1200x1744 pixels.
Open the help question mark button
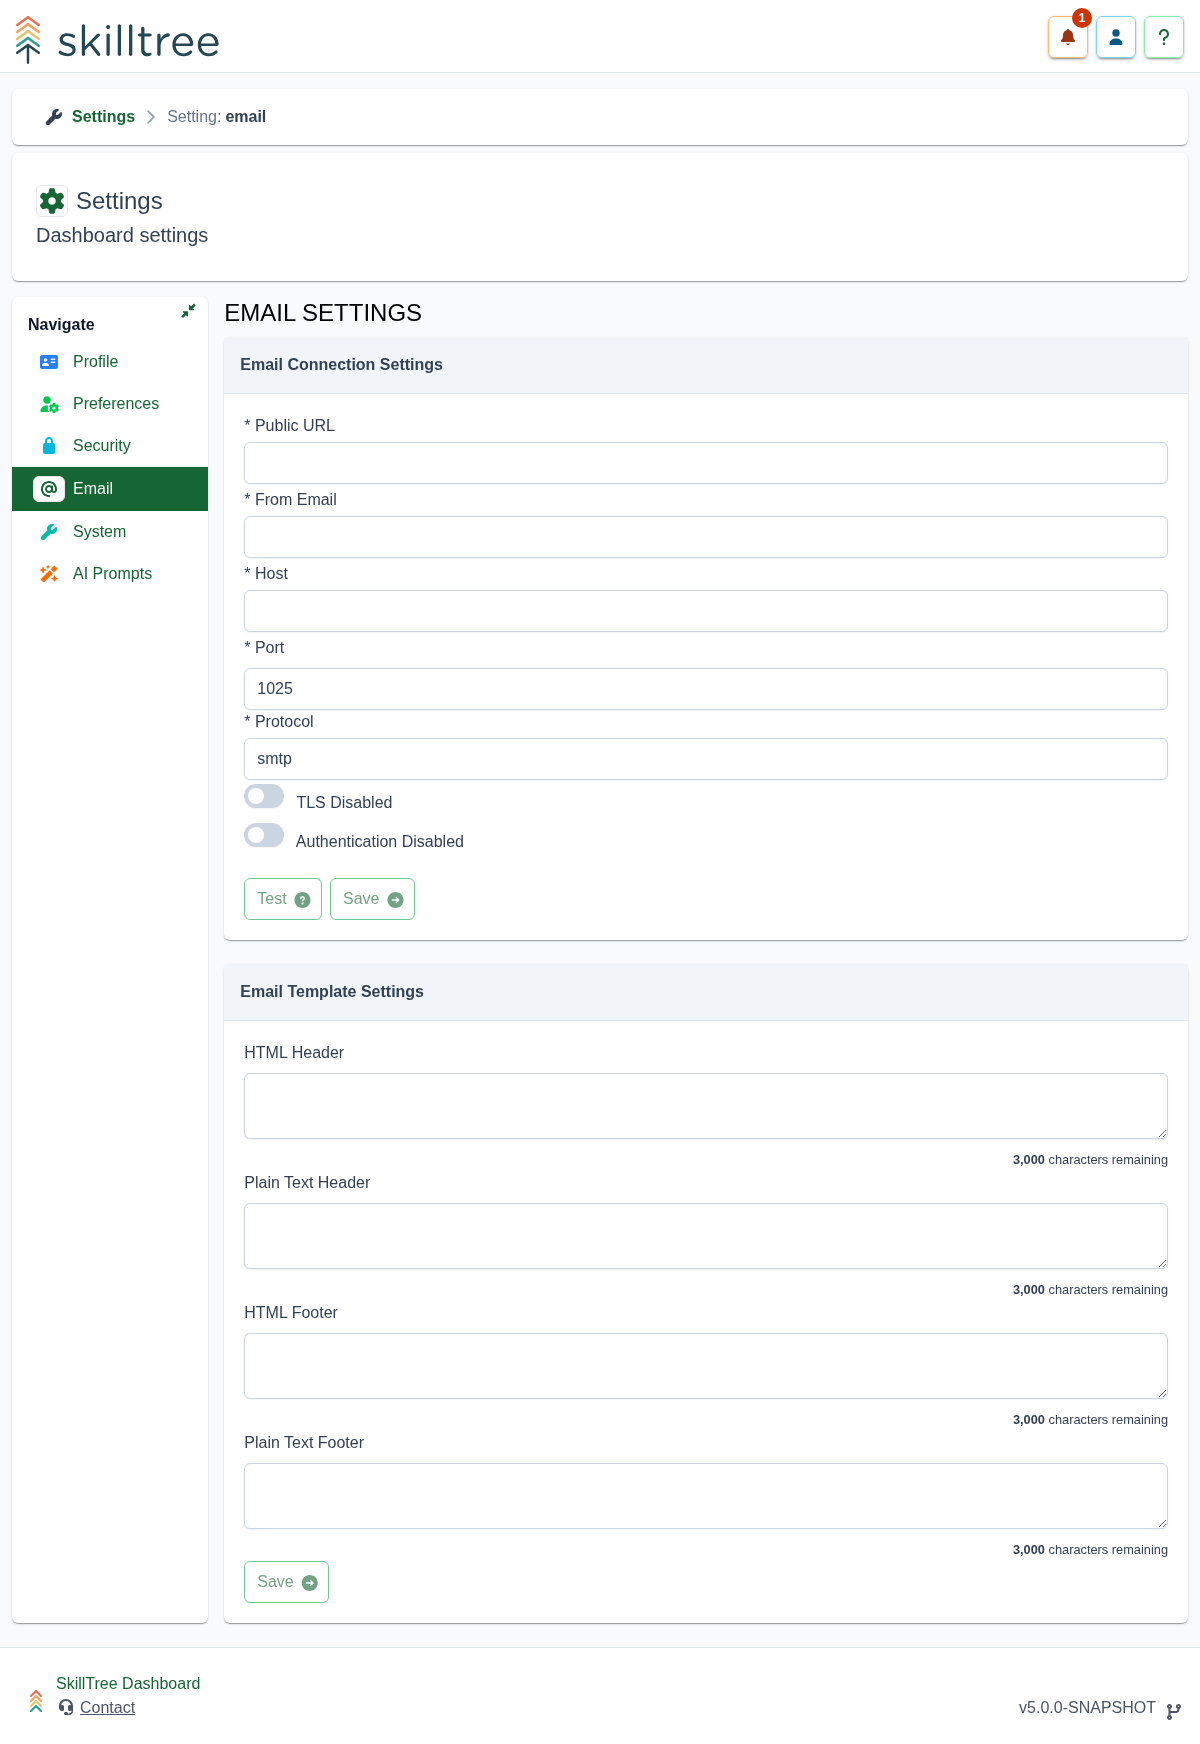[x=1164, y=38]
